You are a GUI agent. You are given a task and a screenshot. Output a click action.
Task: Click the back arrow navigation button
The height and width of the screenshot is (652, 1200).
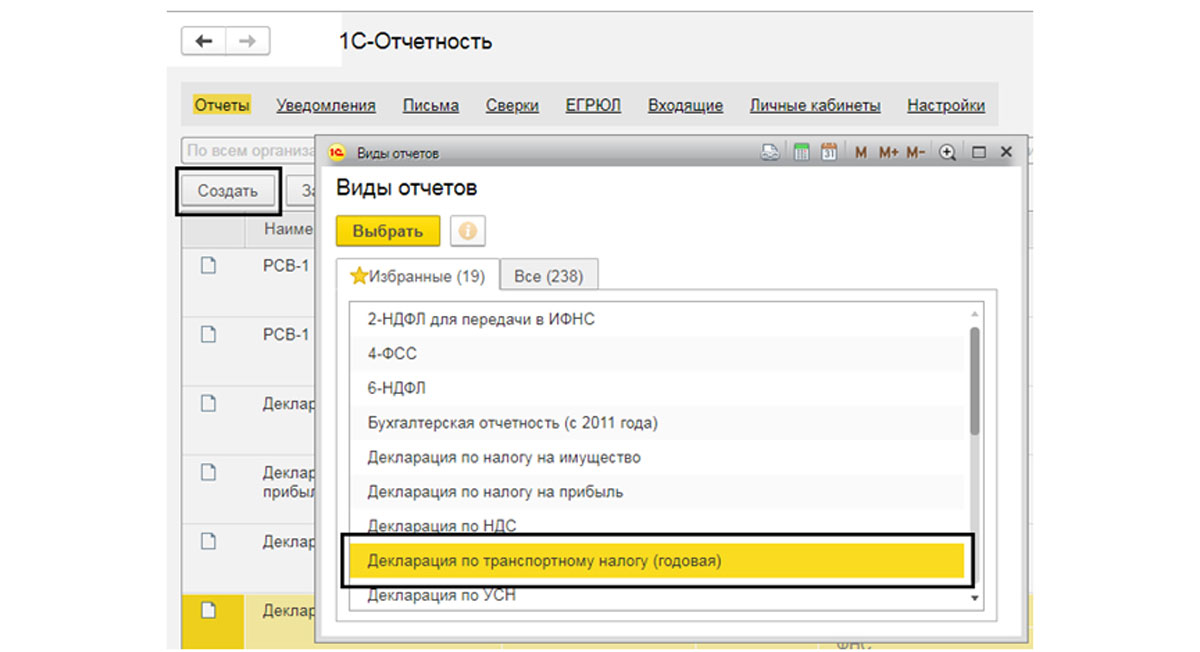204,41
